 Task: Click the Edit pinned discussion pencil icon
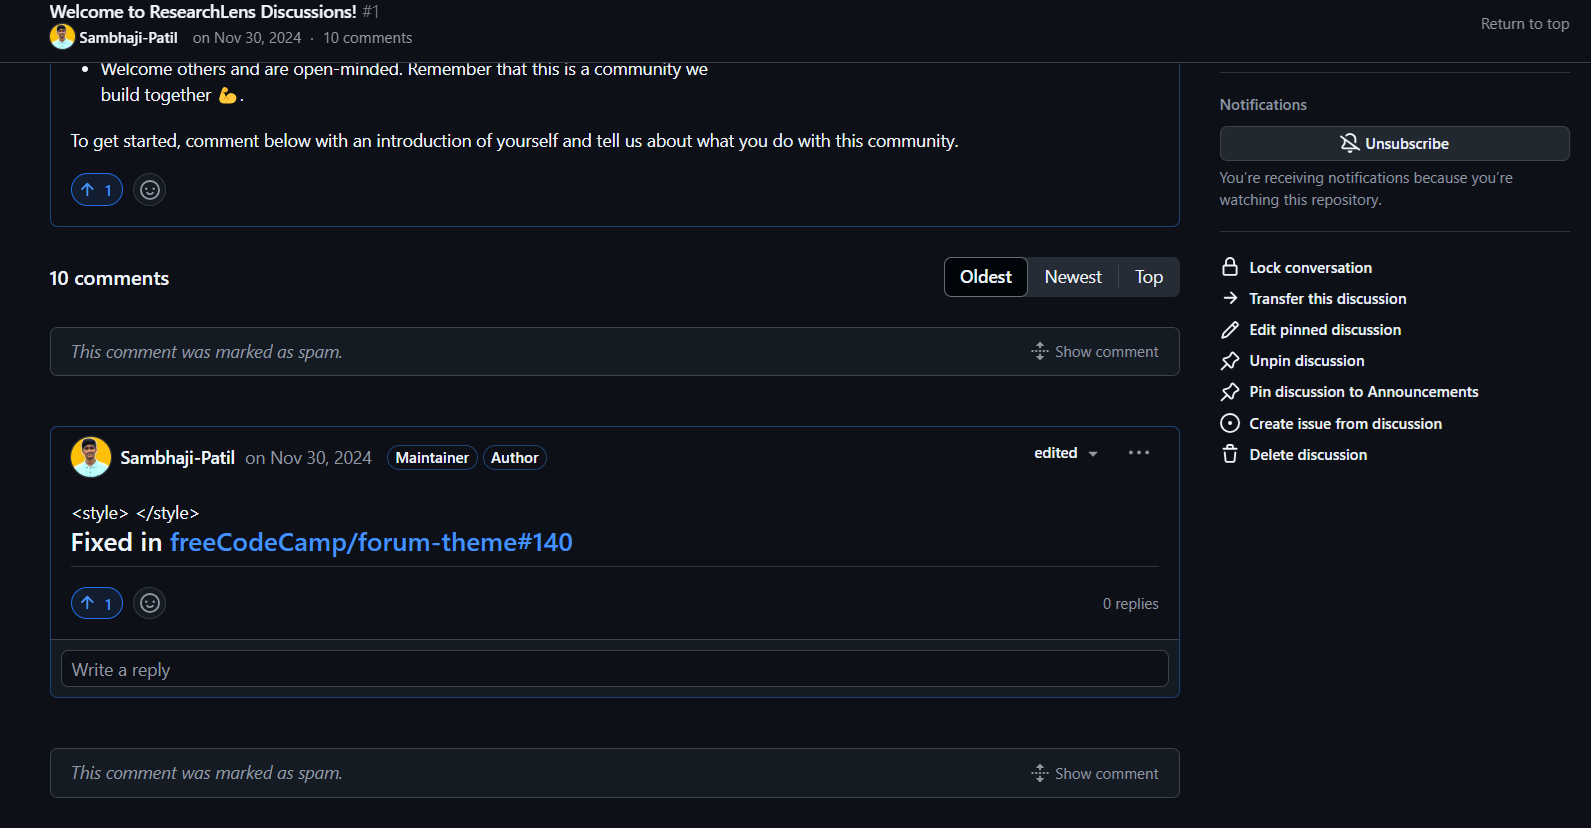1230,330
